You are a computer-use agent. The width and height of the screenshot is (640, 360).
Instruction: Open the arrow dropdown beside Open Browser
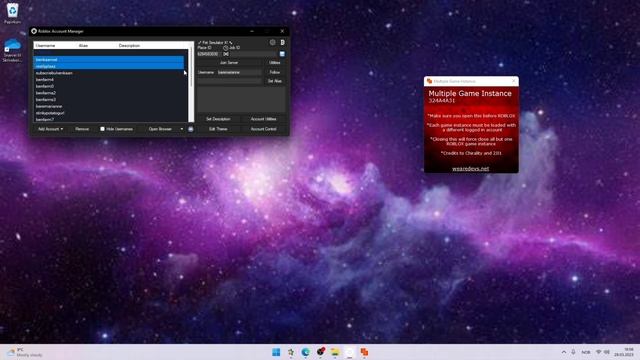click(x=182, y=129)
